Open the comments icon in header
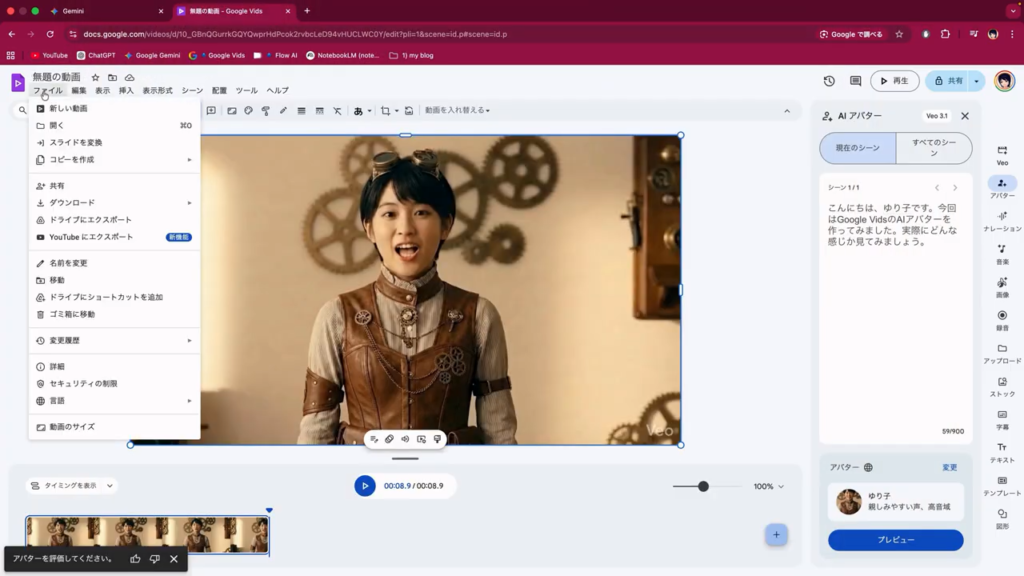 coord(855,81)
